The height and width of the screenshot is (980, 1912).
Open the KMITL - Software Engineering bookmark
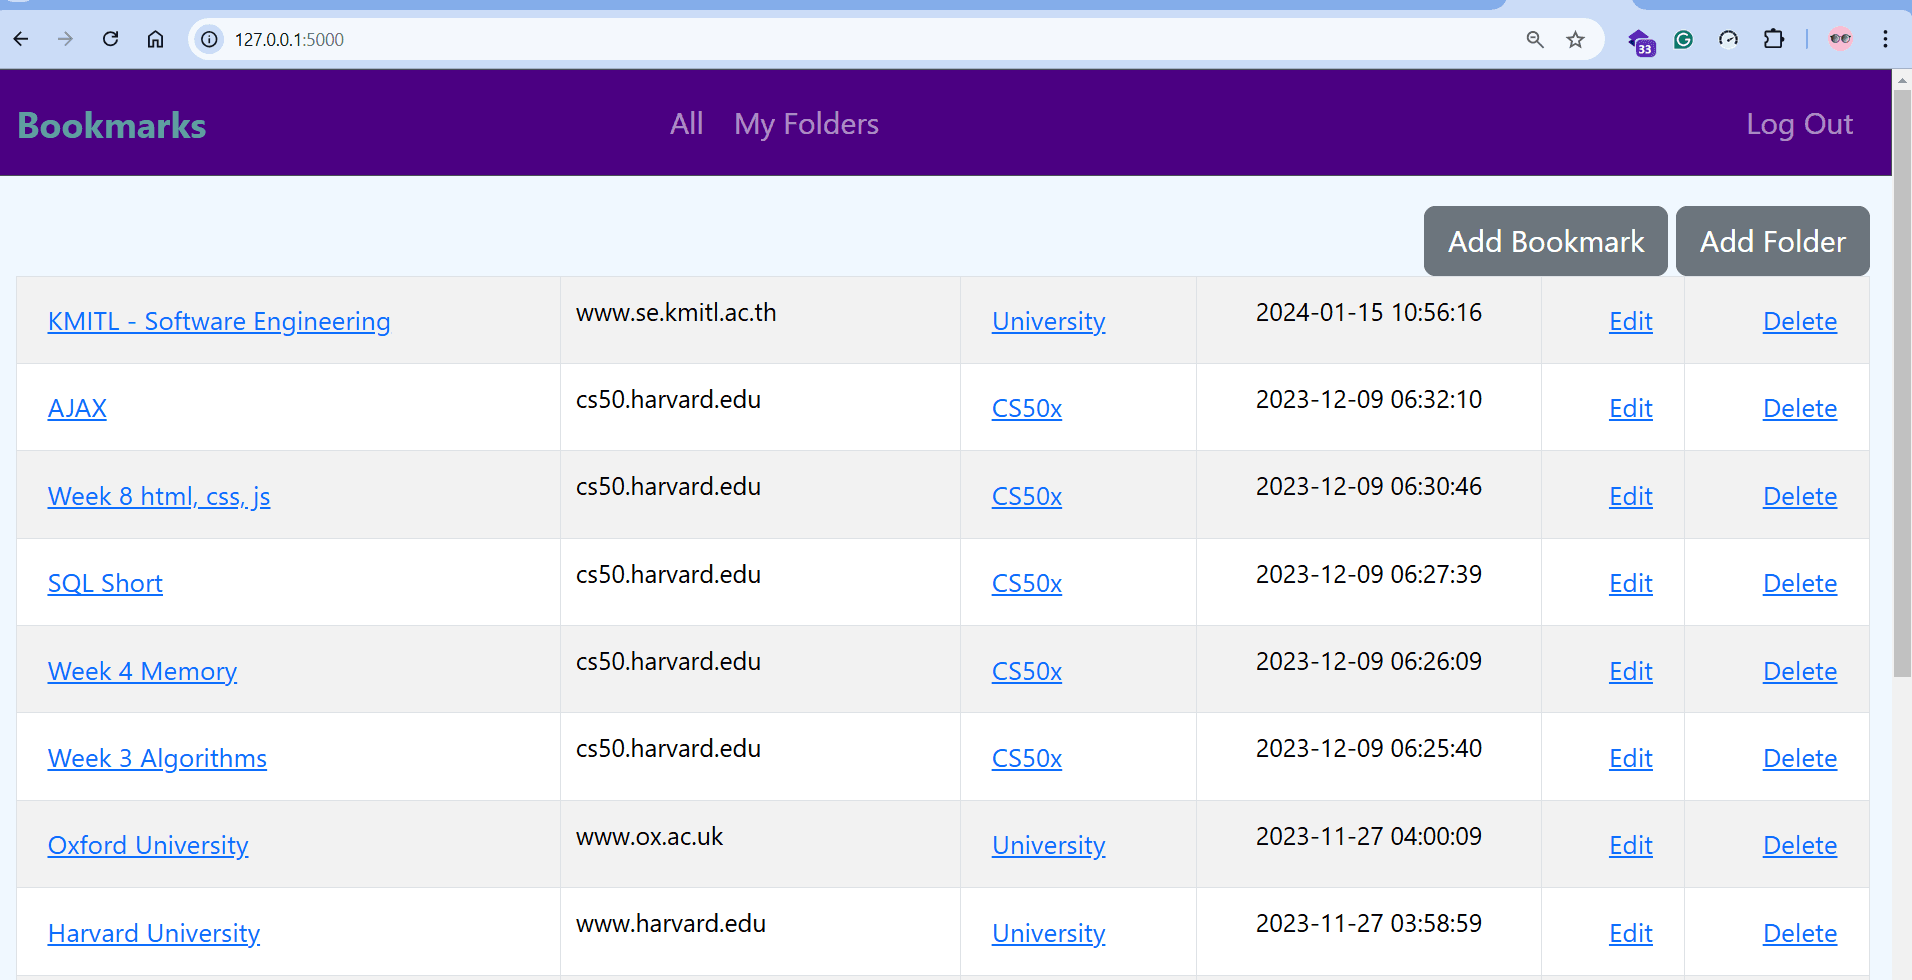click(x=219, y=321)
